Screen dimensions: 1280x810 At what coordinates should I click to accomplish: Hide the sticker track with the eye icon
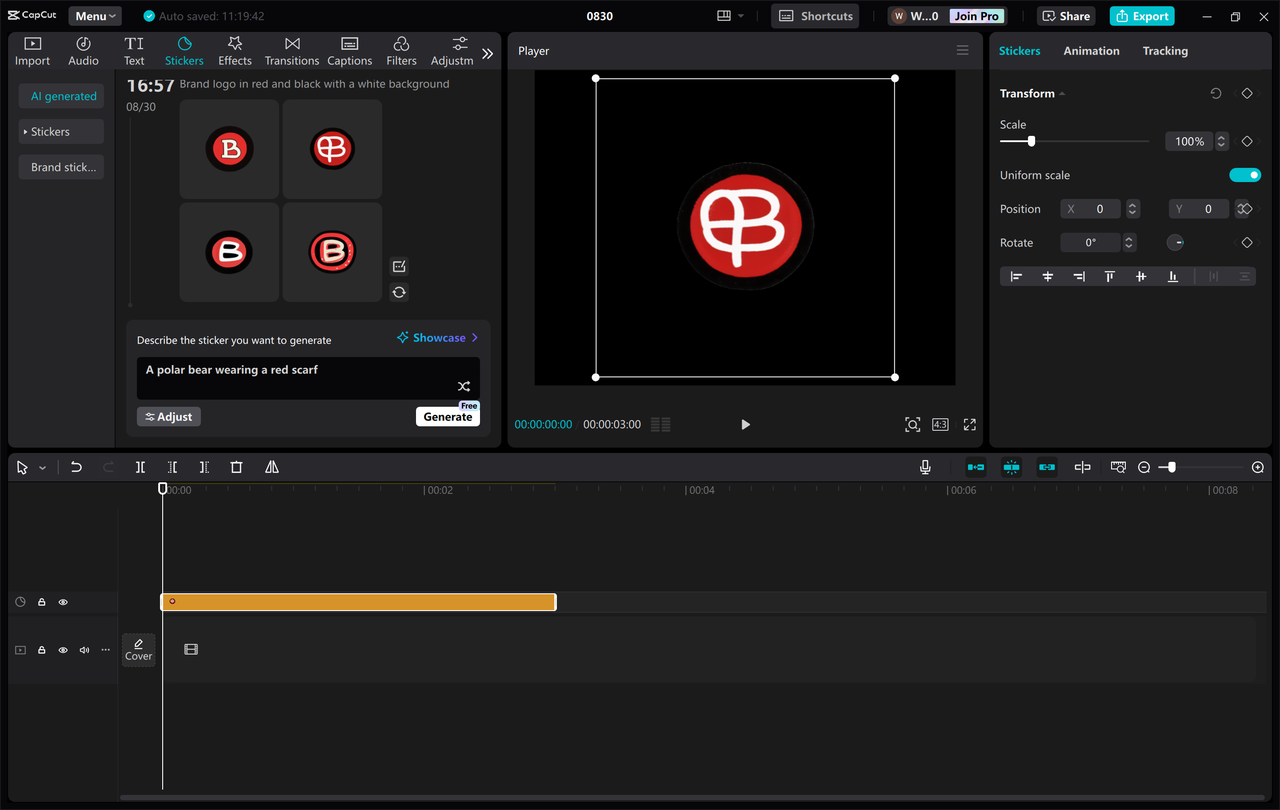click(x=63, y=601)
